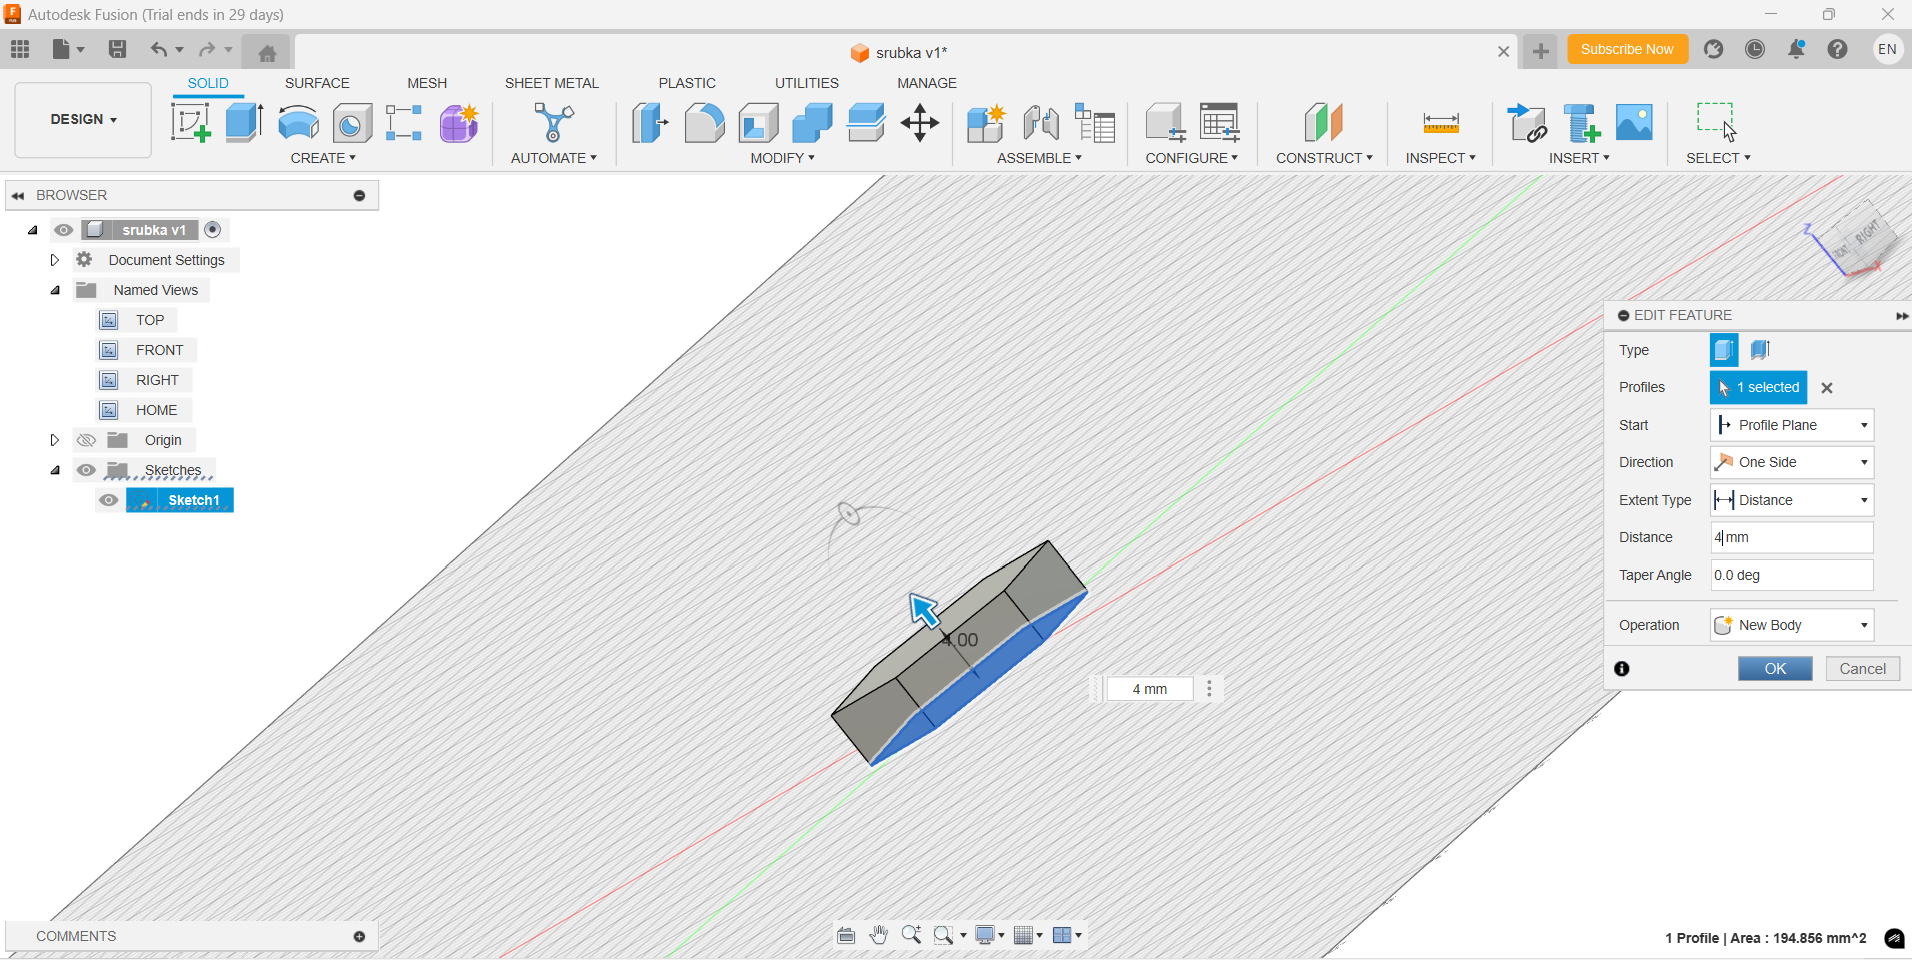This screenshot has height=960, width=1912.
Task: Open the DESIGN workspace dropdown
Action: click(83, 120)
